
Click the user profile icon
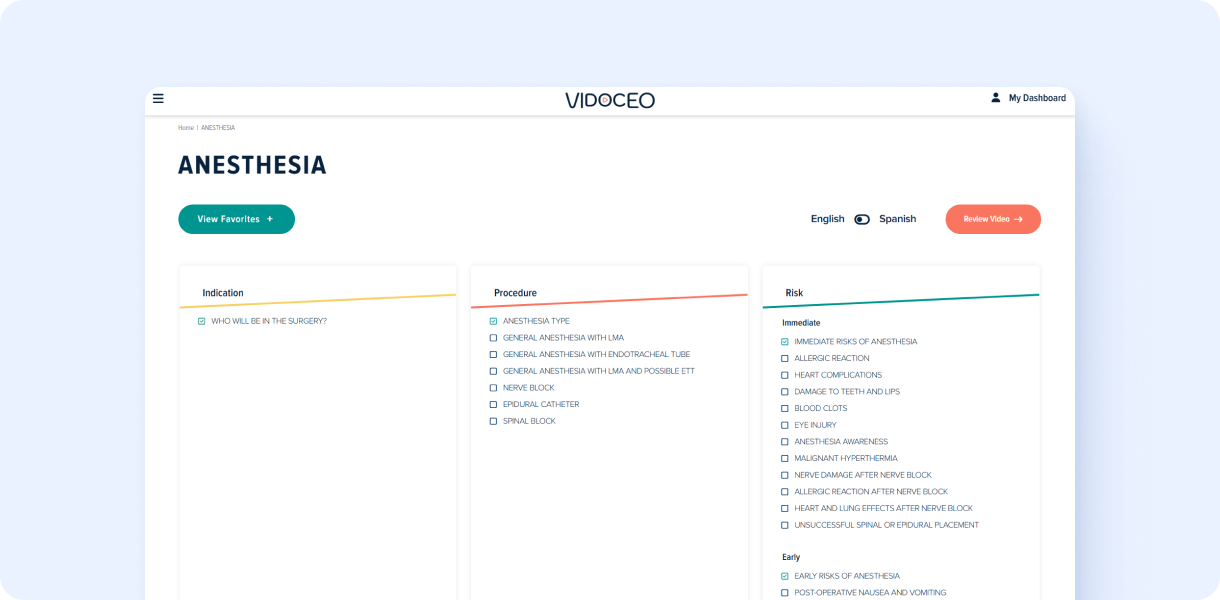click(x=995, y=98)
